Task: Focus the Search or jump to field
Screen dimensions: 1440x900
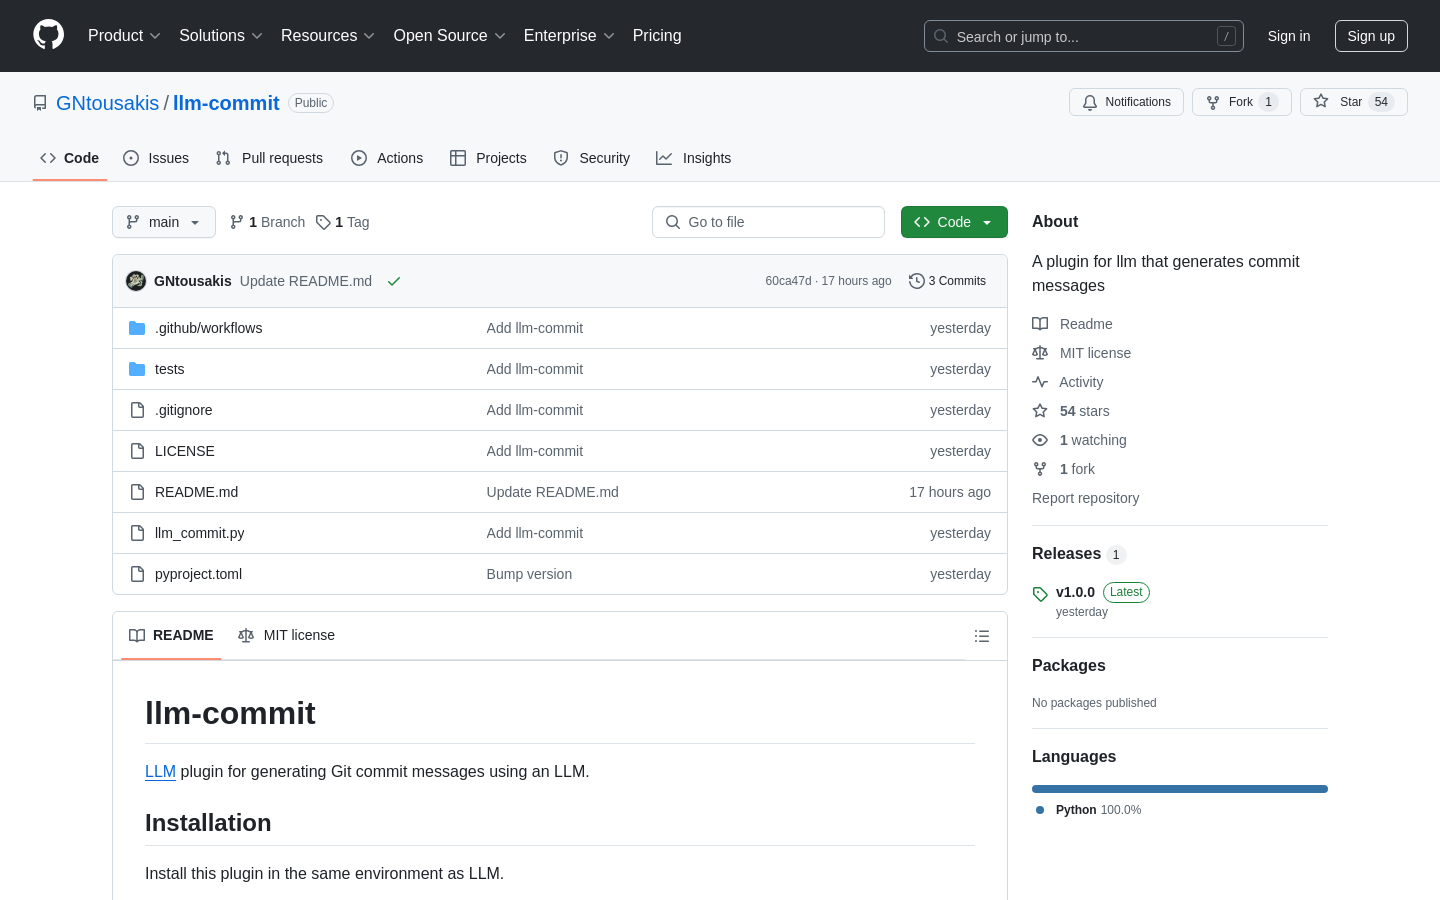Action: click(1084, 36)
